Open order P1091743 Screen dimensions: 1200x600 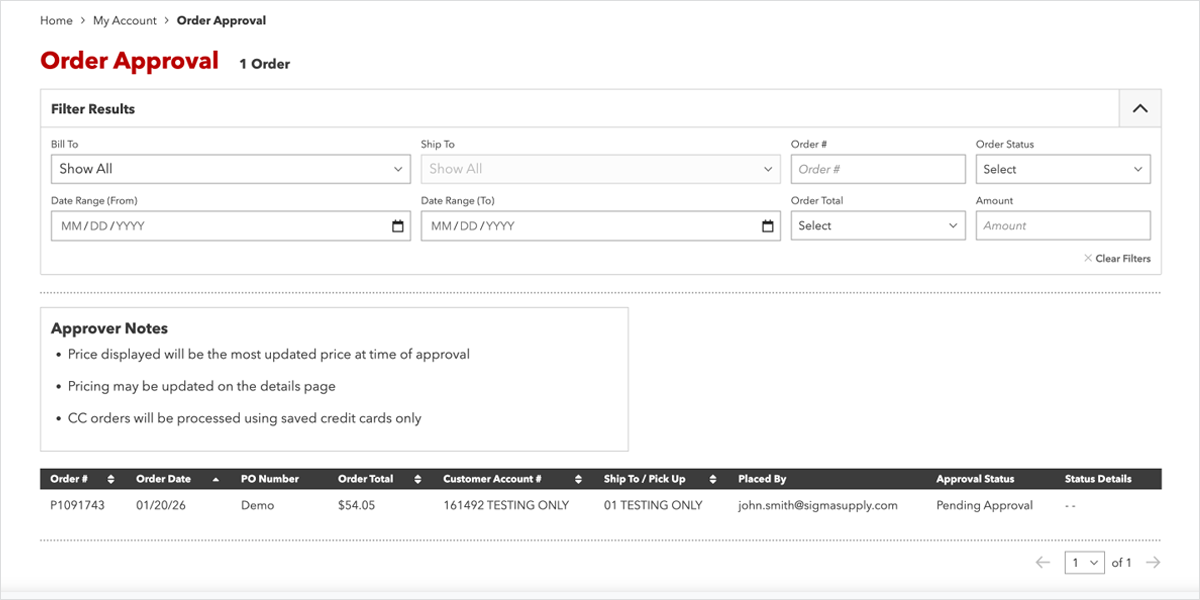tap(77, 506)
